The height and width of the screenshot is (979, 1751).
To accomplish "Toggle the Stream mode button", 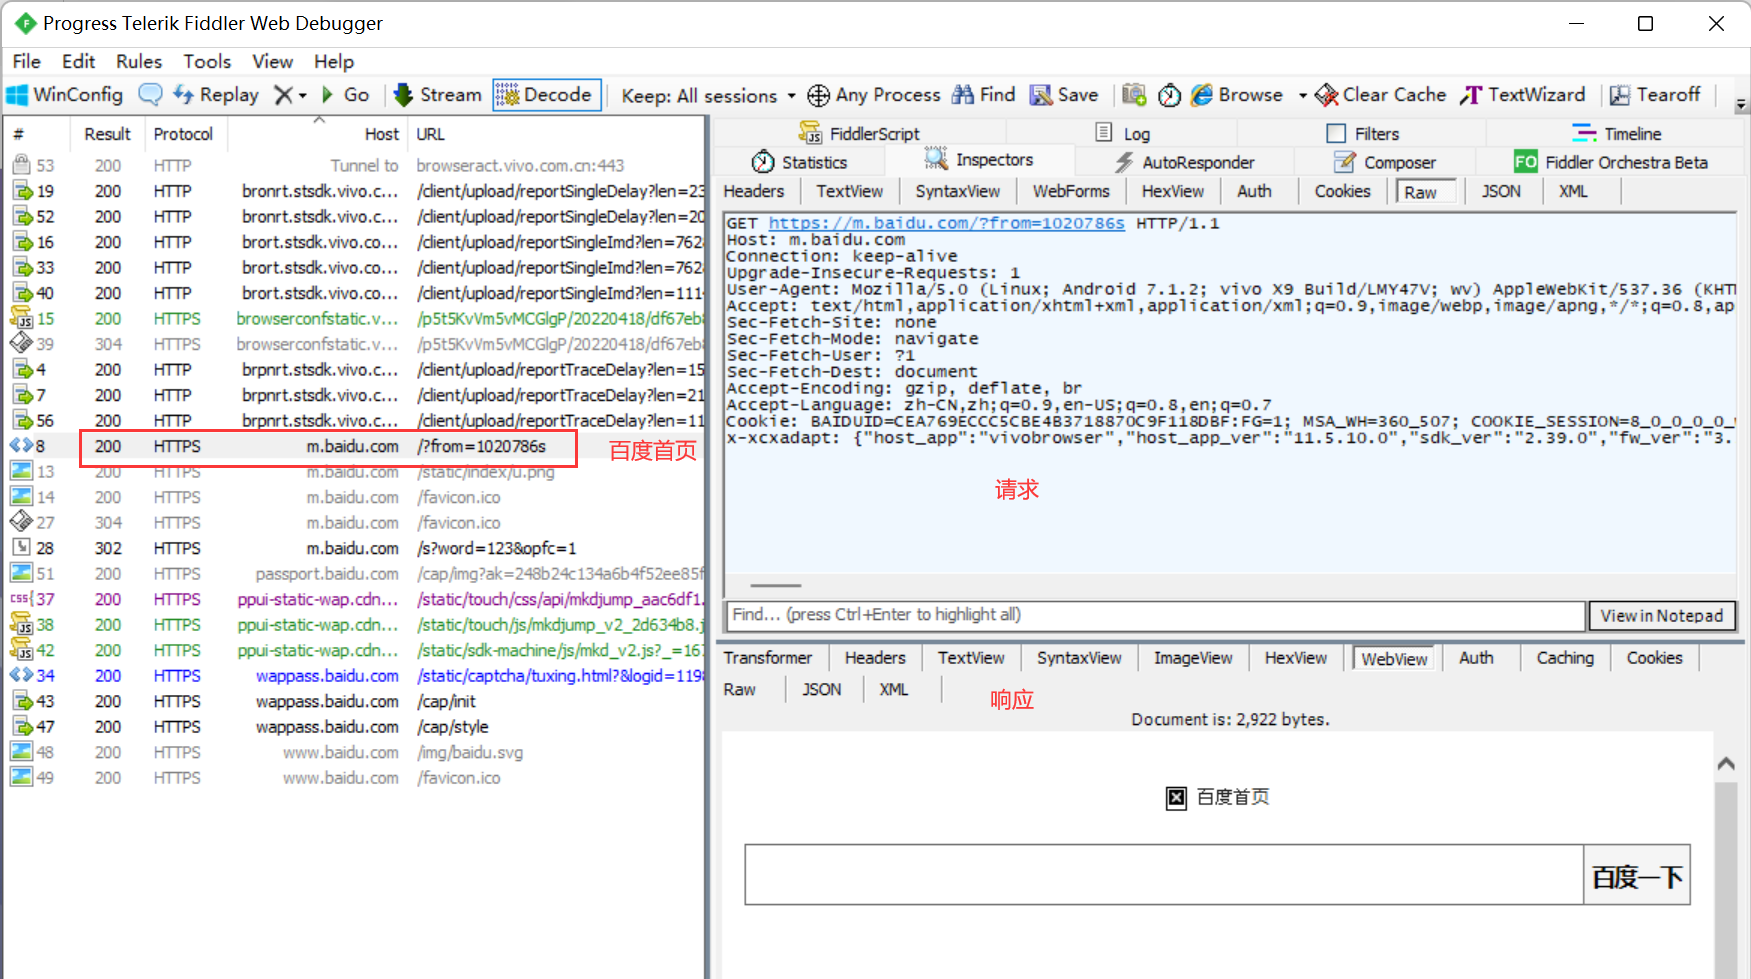I will [x=438, y=95].
